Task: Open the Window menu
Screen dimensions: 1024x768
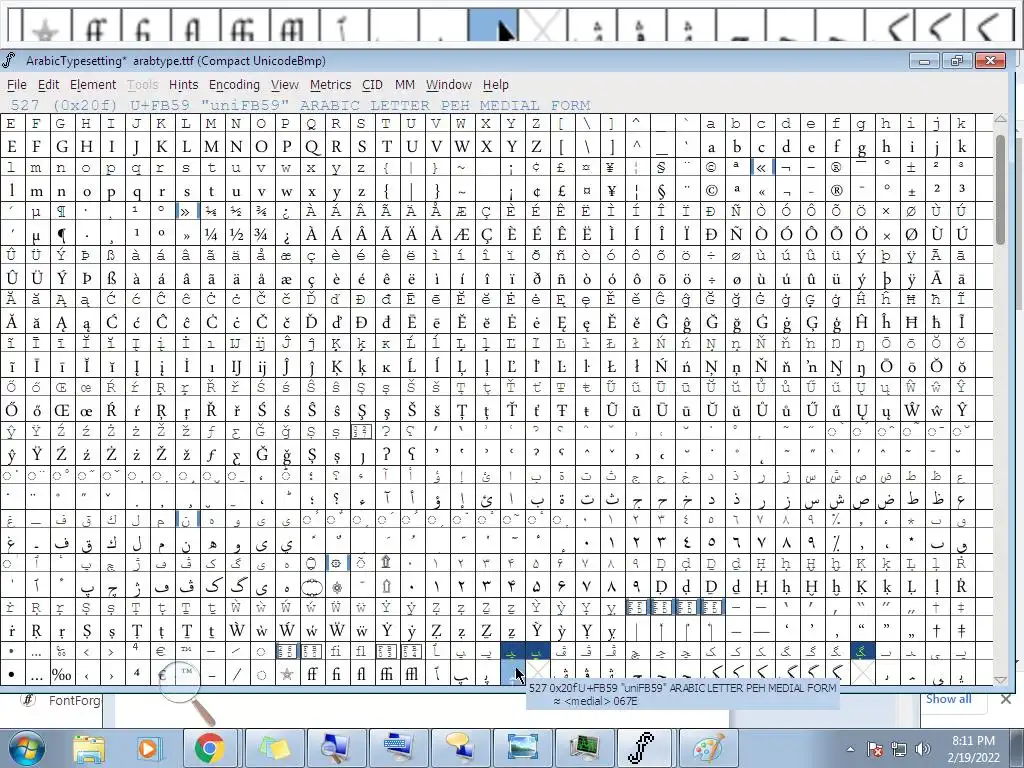Action: click(x=449, y=84)
